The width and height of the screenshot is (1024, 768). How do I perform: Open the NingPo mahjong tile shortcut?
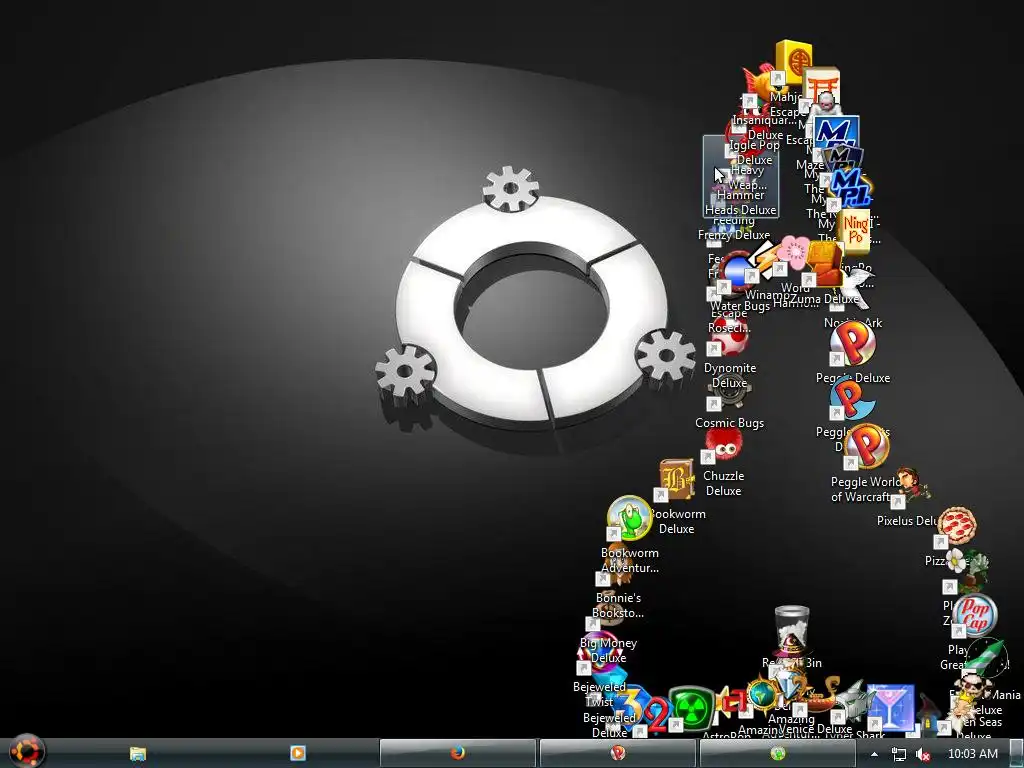tap(855, 232)
